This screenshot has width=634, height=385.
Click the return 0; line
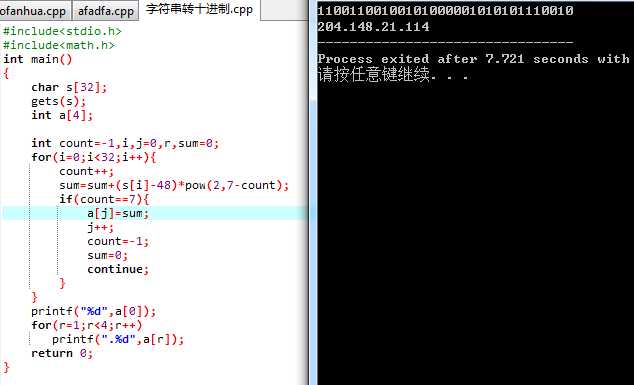pos(62,353)
